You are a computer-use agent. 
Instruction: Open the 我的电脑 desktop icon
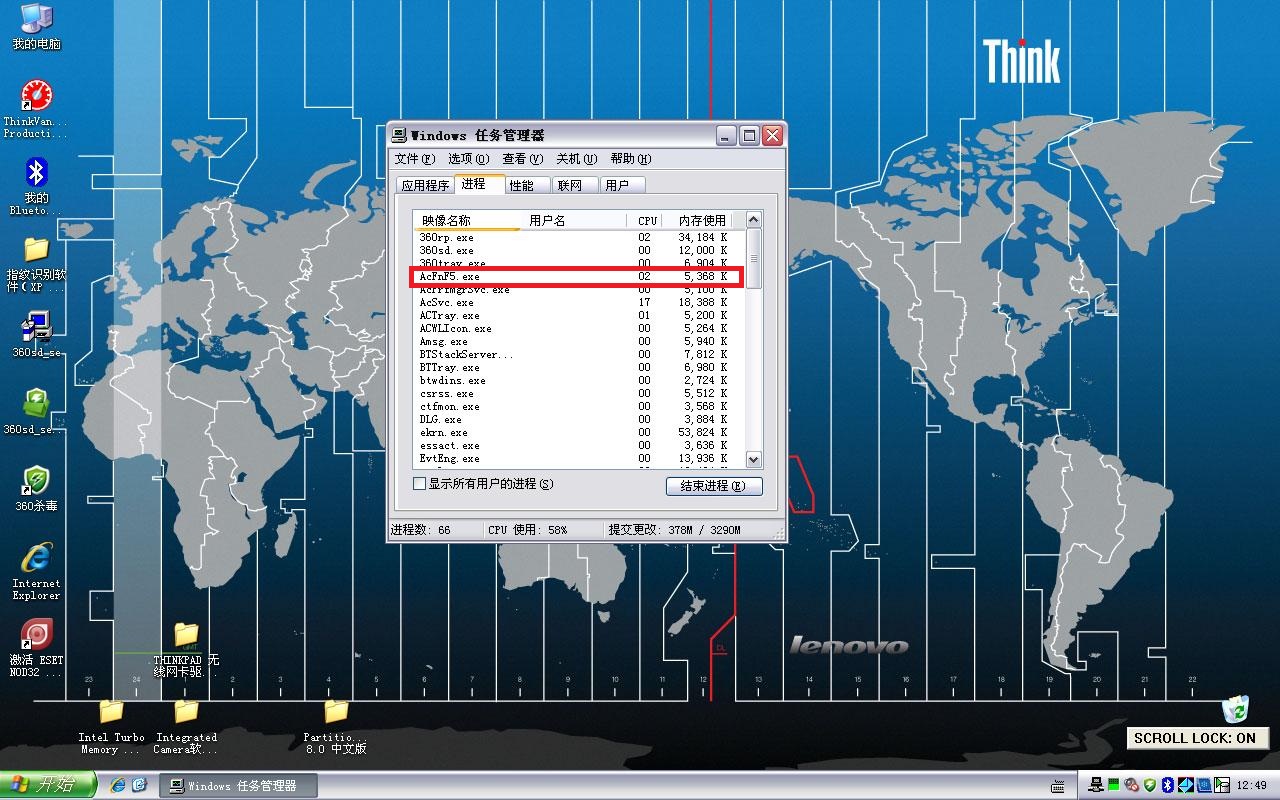36,19
